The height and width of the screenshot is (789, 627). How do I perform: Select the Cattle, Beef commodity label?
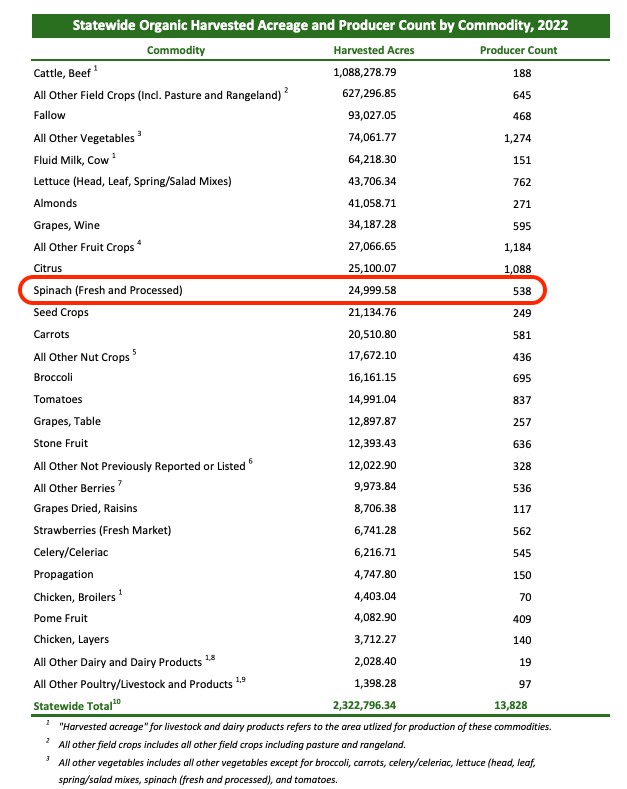[62, 73]
